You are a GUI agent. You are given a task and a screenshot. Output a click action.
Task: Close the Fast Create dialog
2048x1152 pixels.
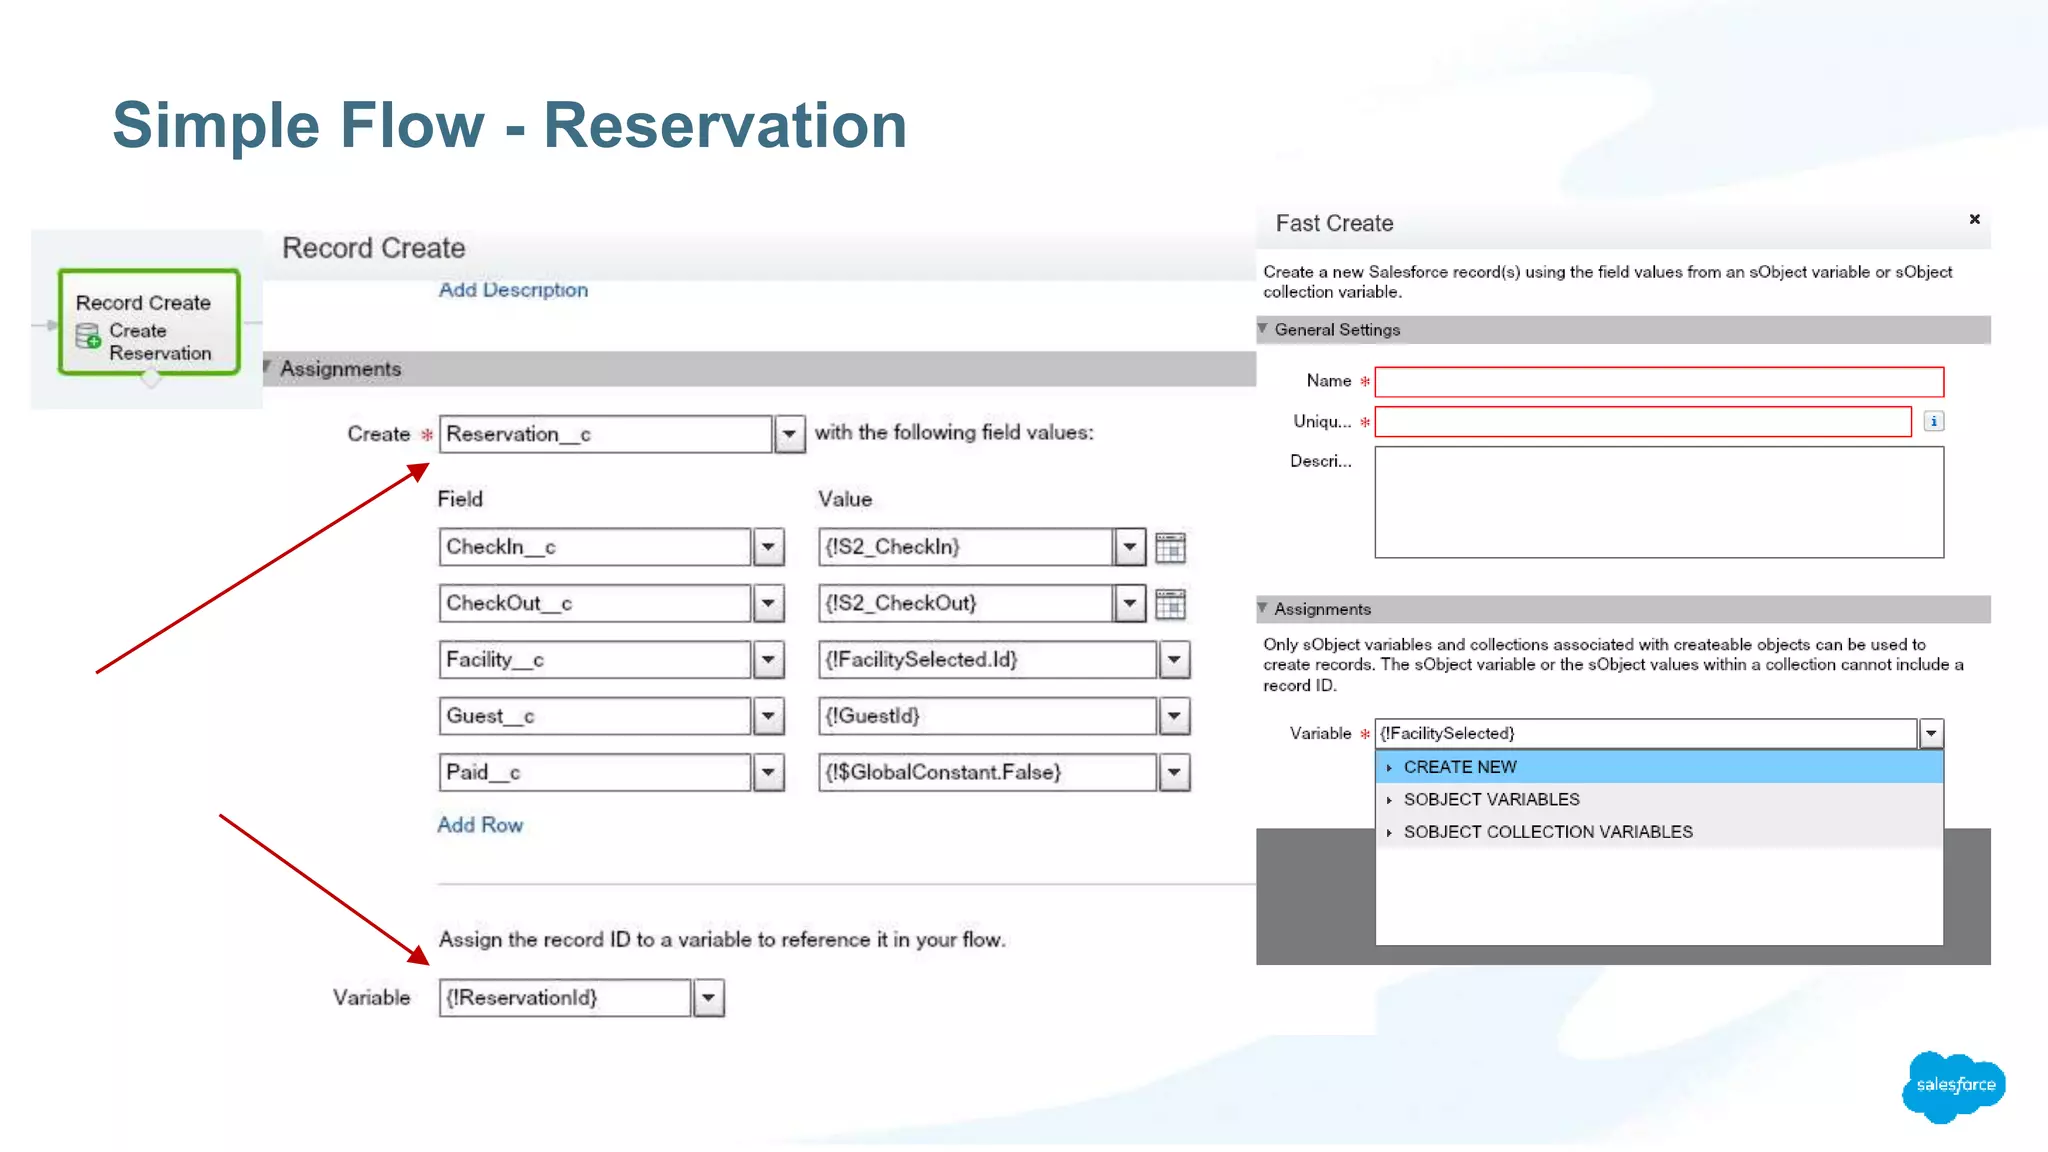point(1974,219)
